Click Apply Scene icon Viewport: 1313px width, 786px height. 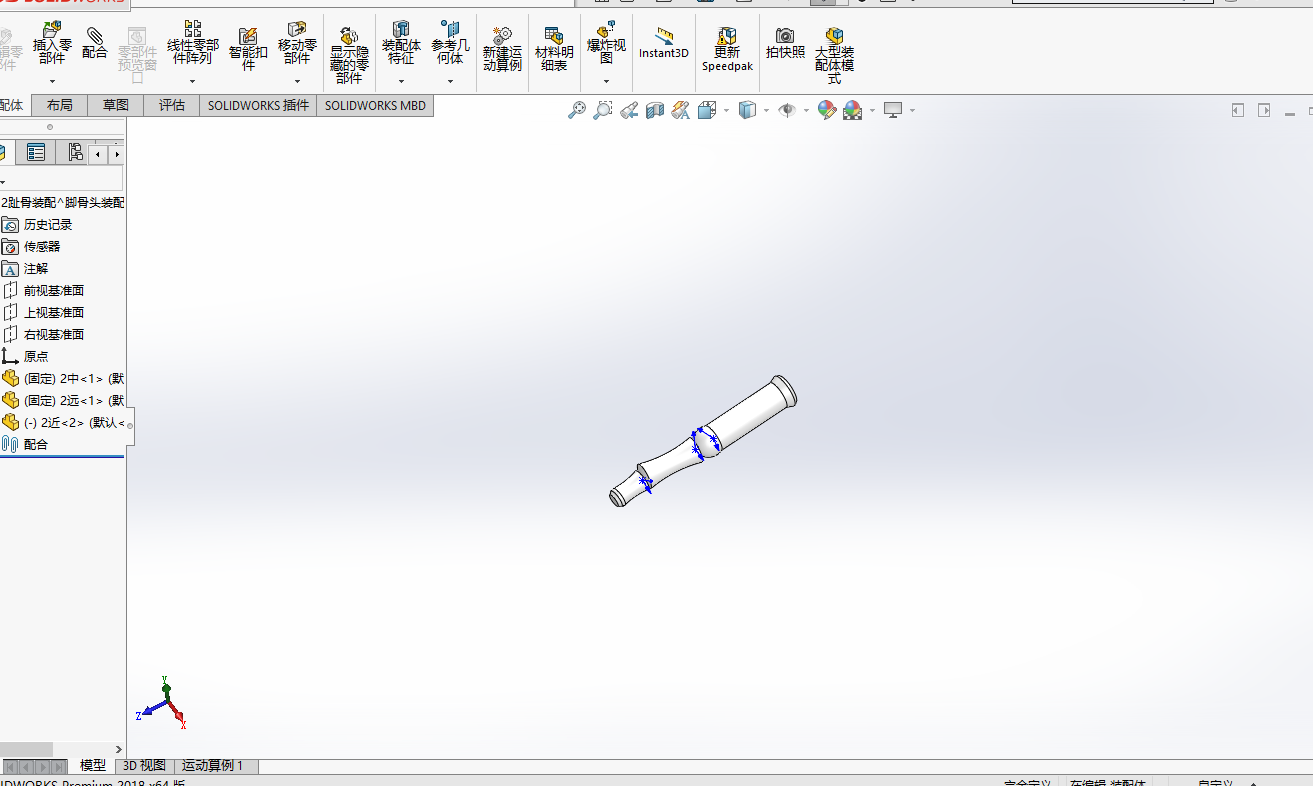click(x=853, y=110)
